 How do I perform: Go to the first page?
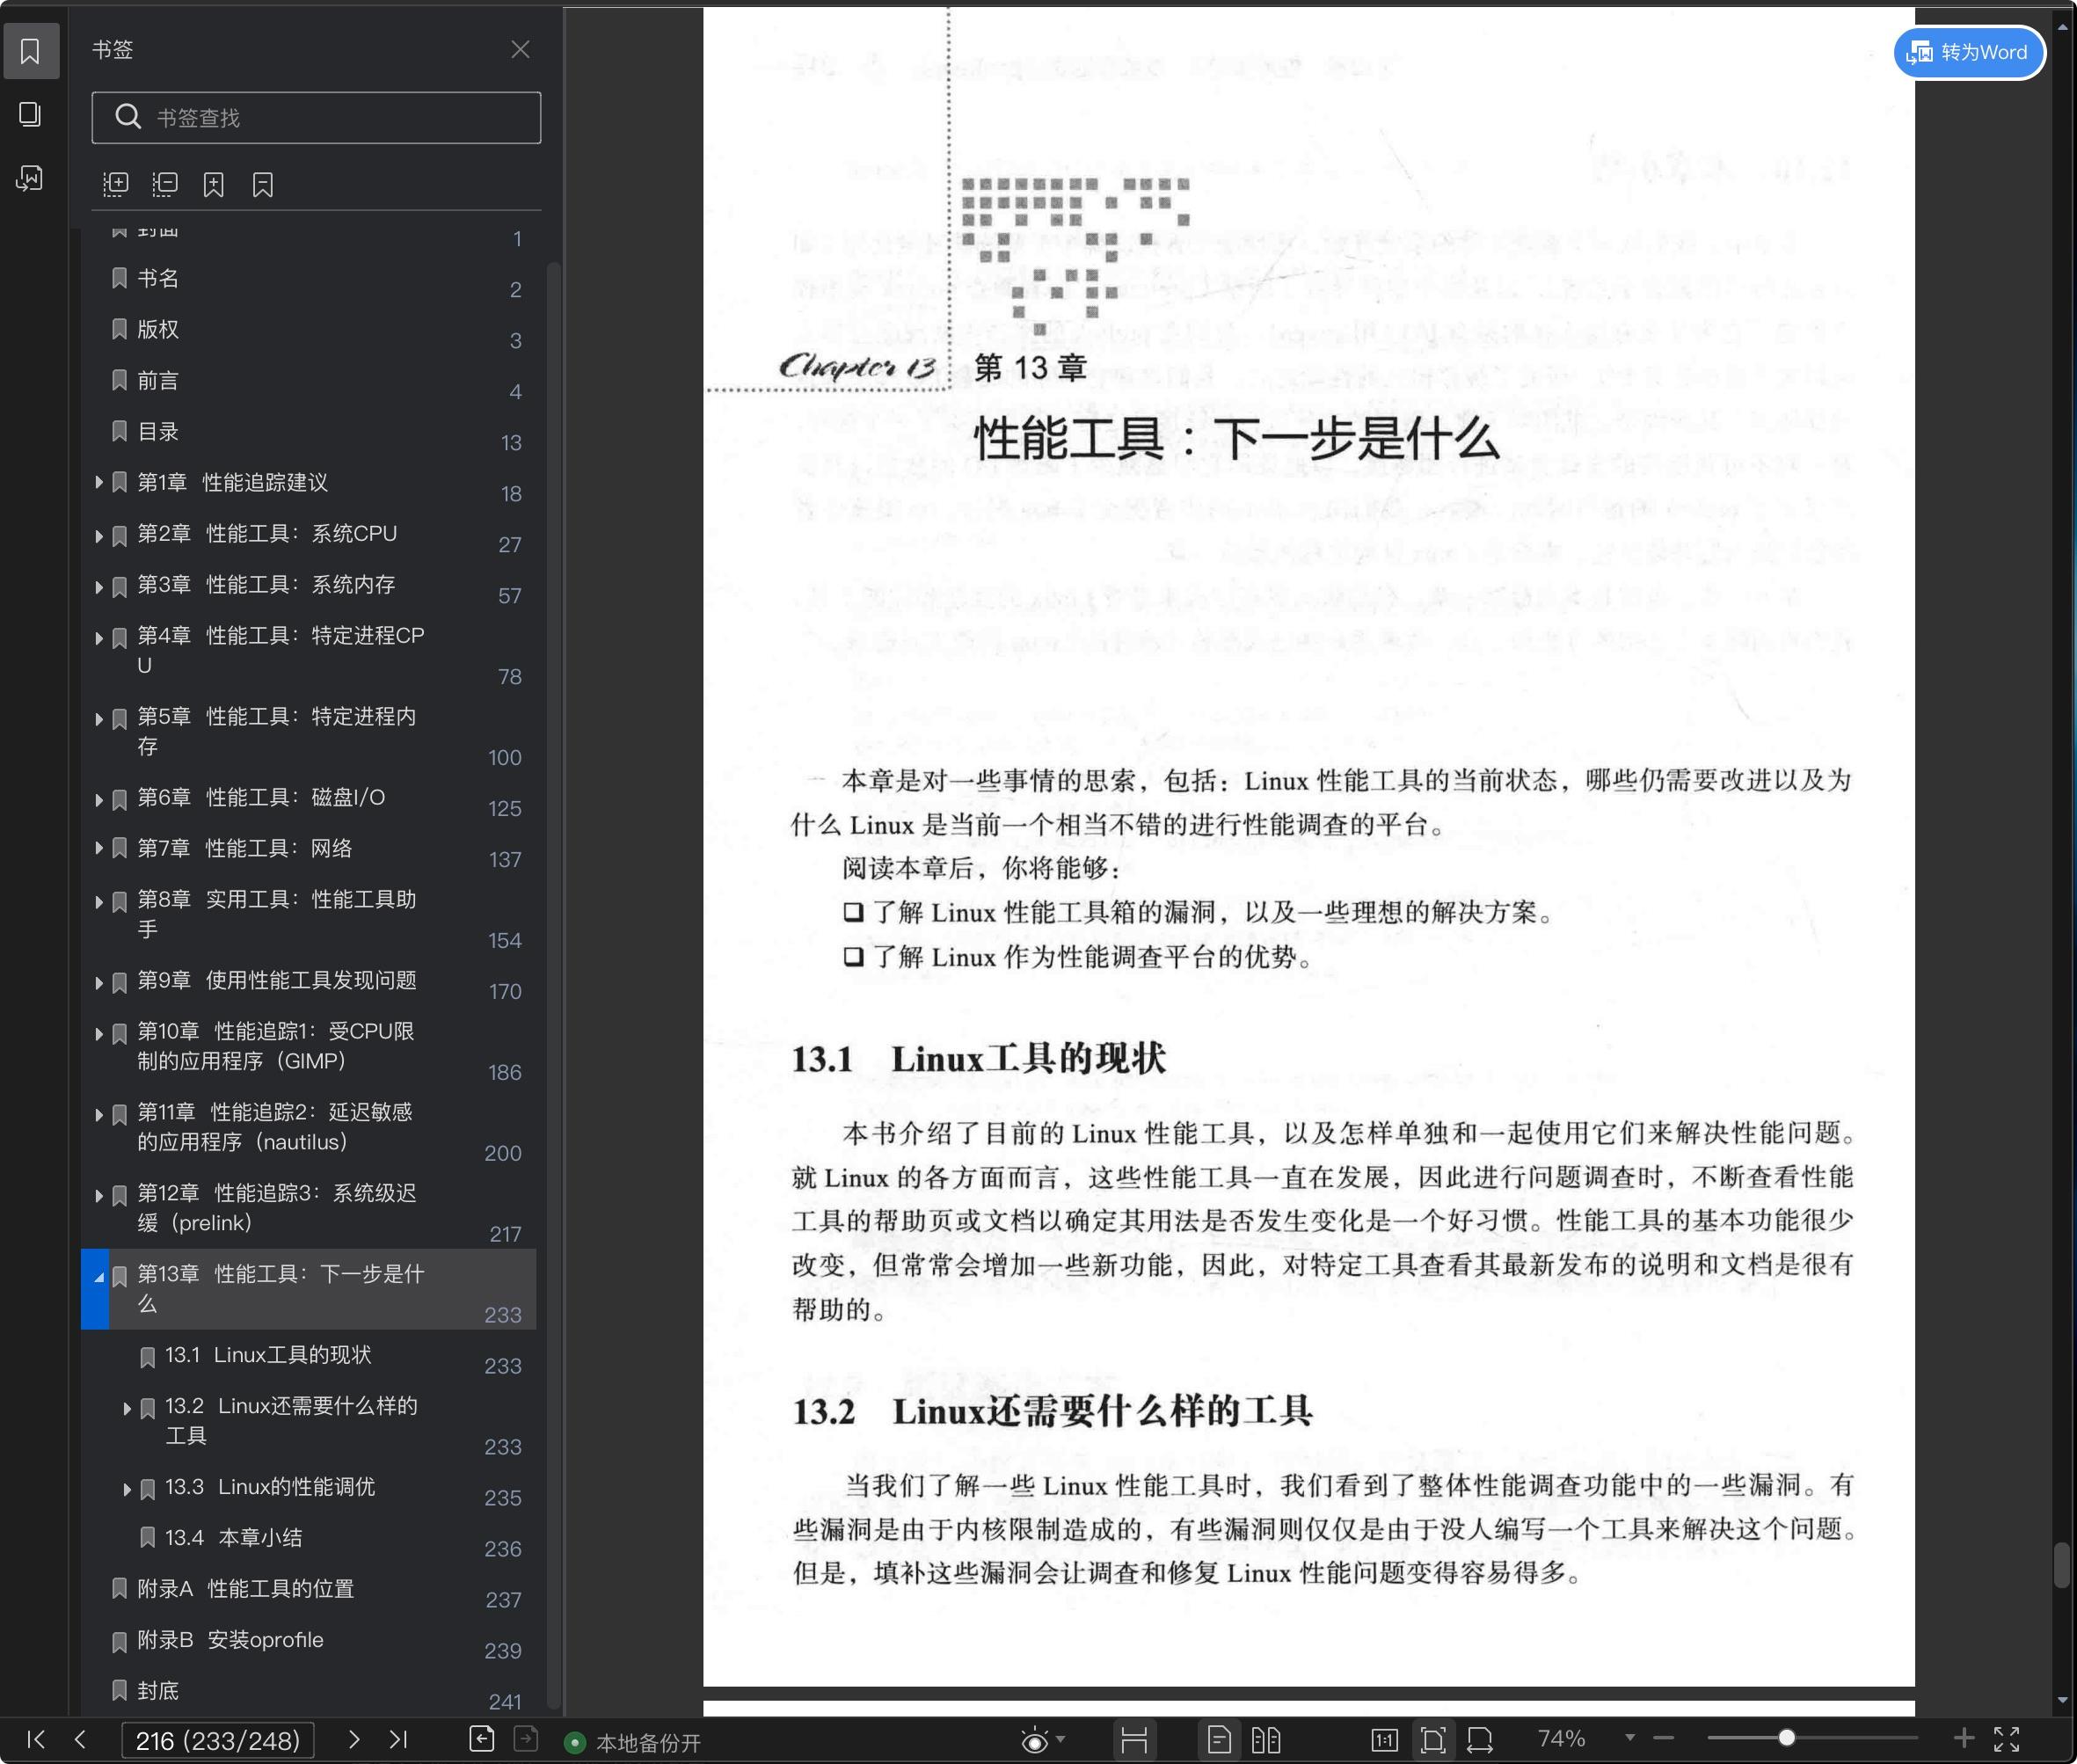click(x=36, y=1739)
